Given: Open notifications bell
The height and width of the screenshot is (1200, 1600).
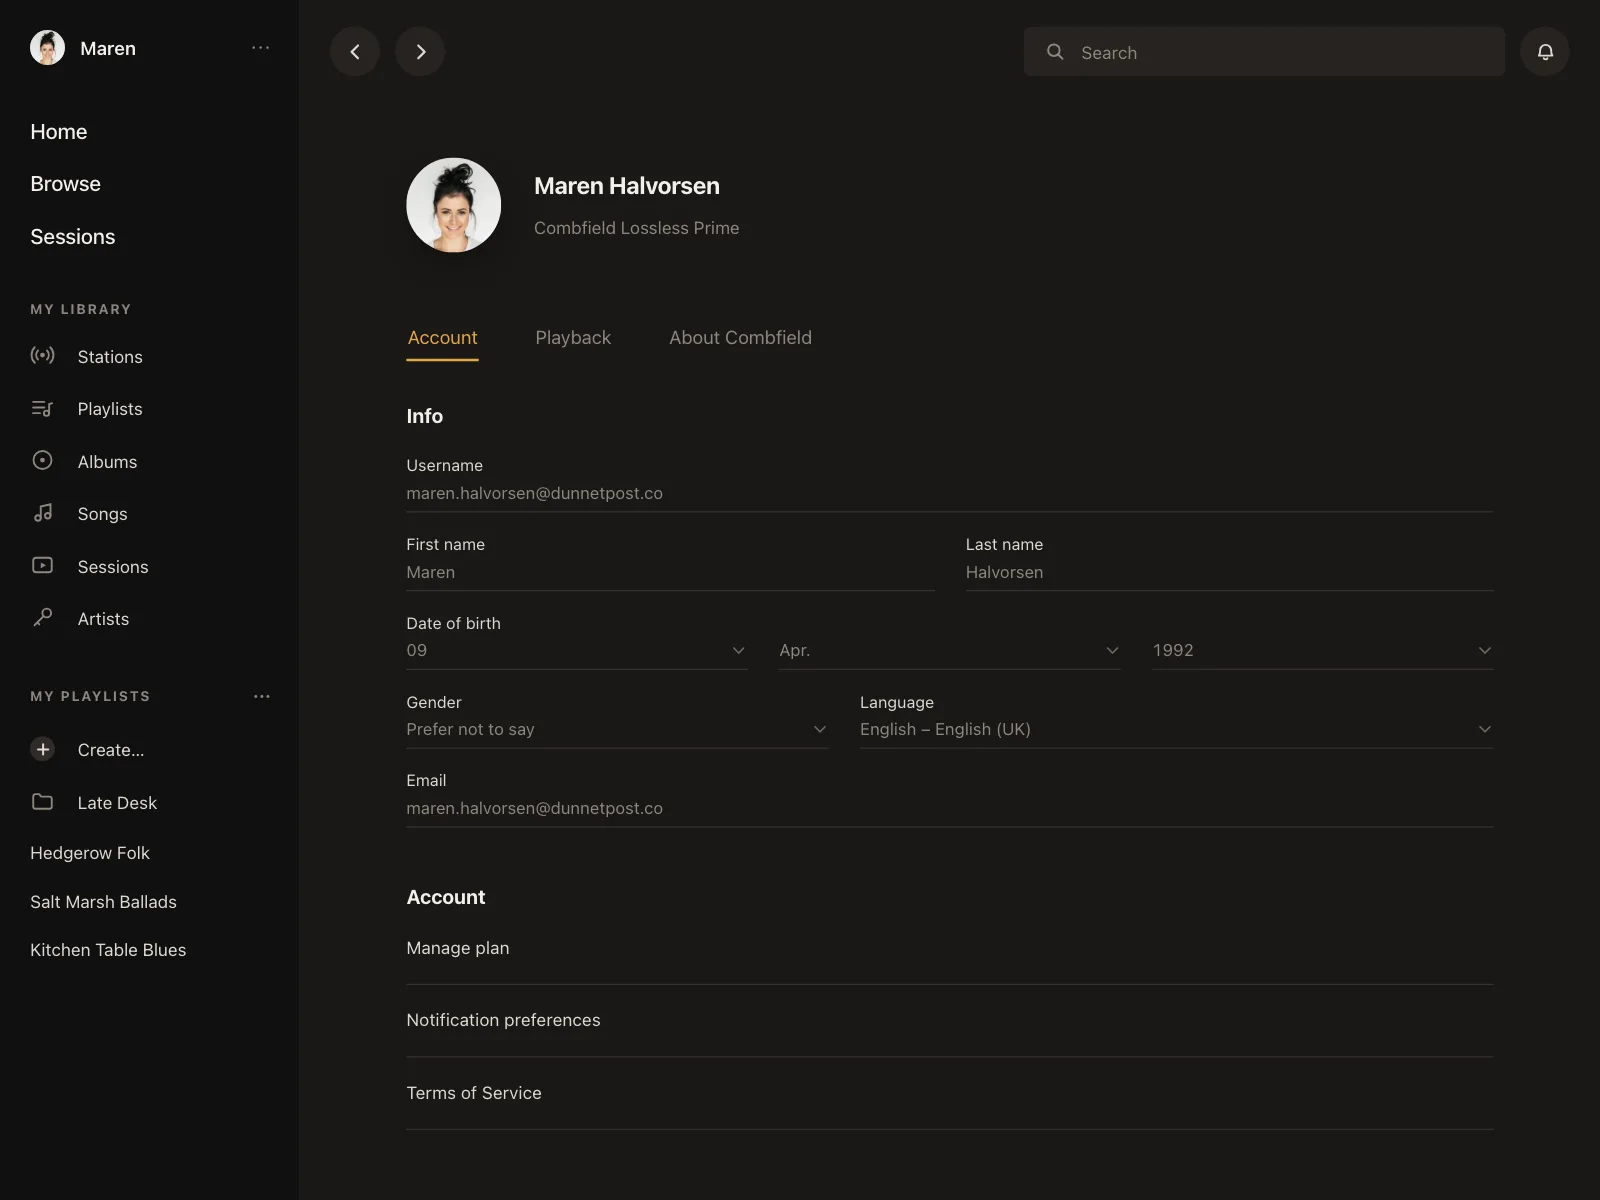Looking at the screenshot, I should [1545, 52].
